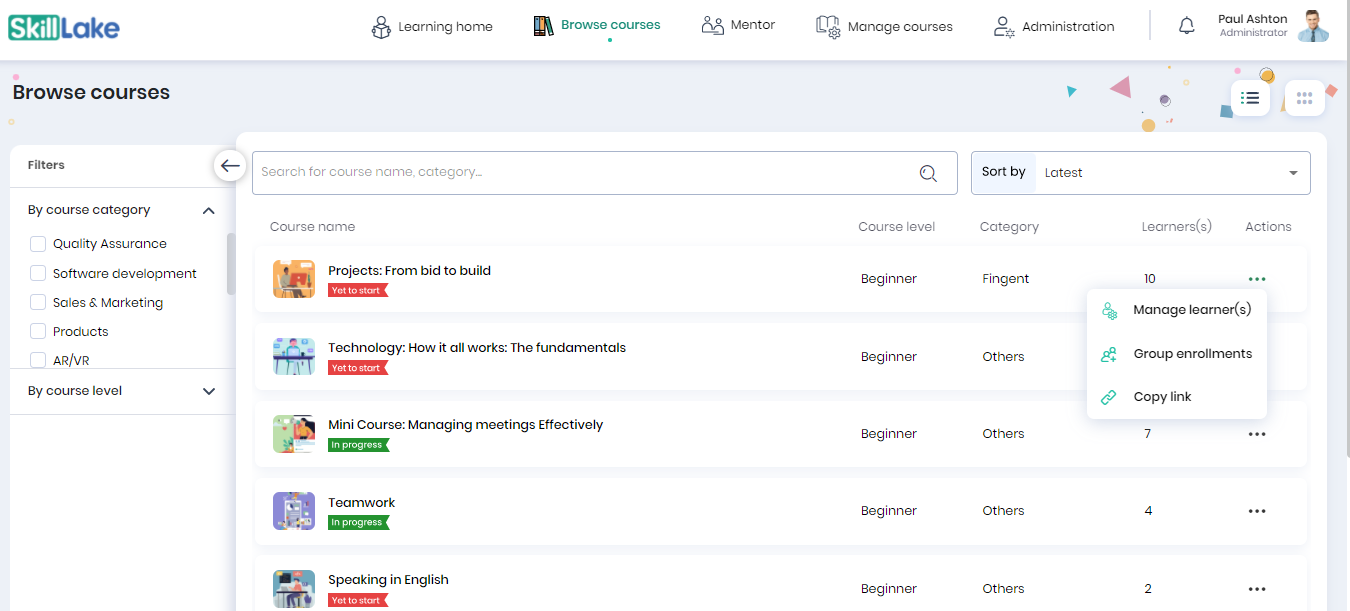Viewport: 1350px width, 611px height.
Task: Click the Fingent category cell
Action: click(x=1006, y=279)
